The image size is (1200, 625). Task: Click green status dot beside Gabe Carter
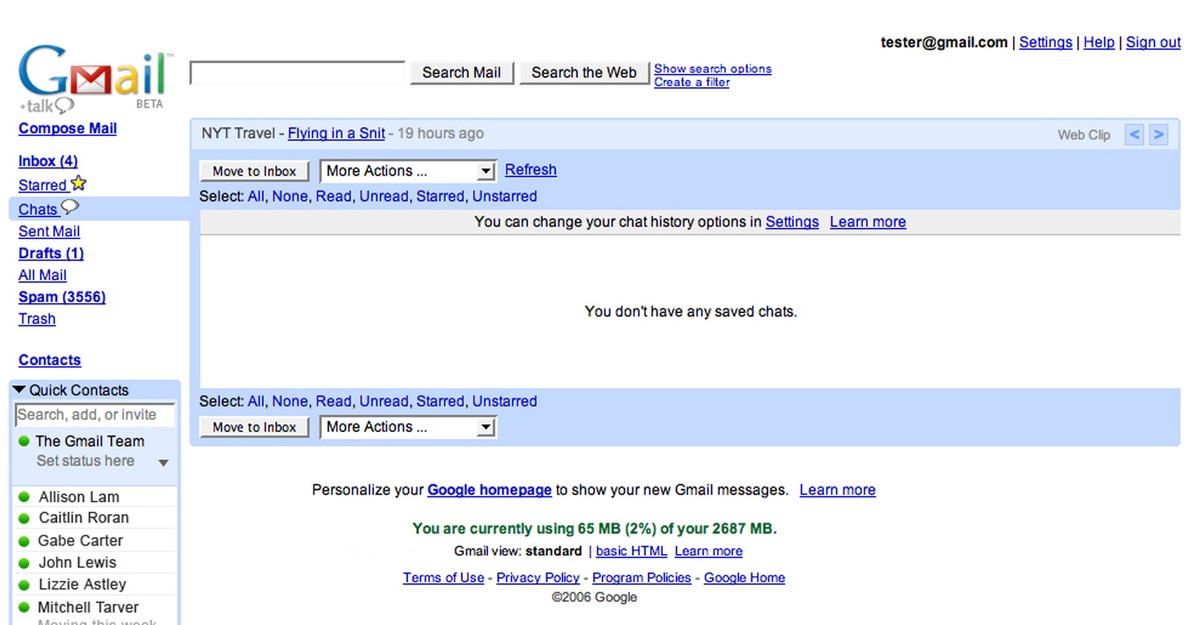[24, 541]
